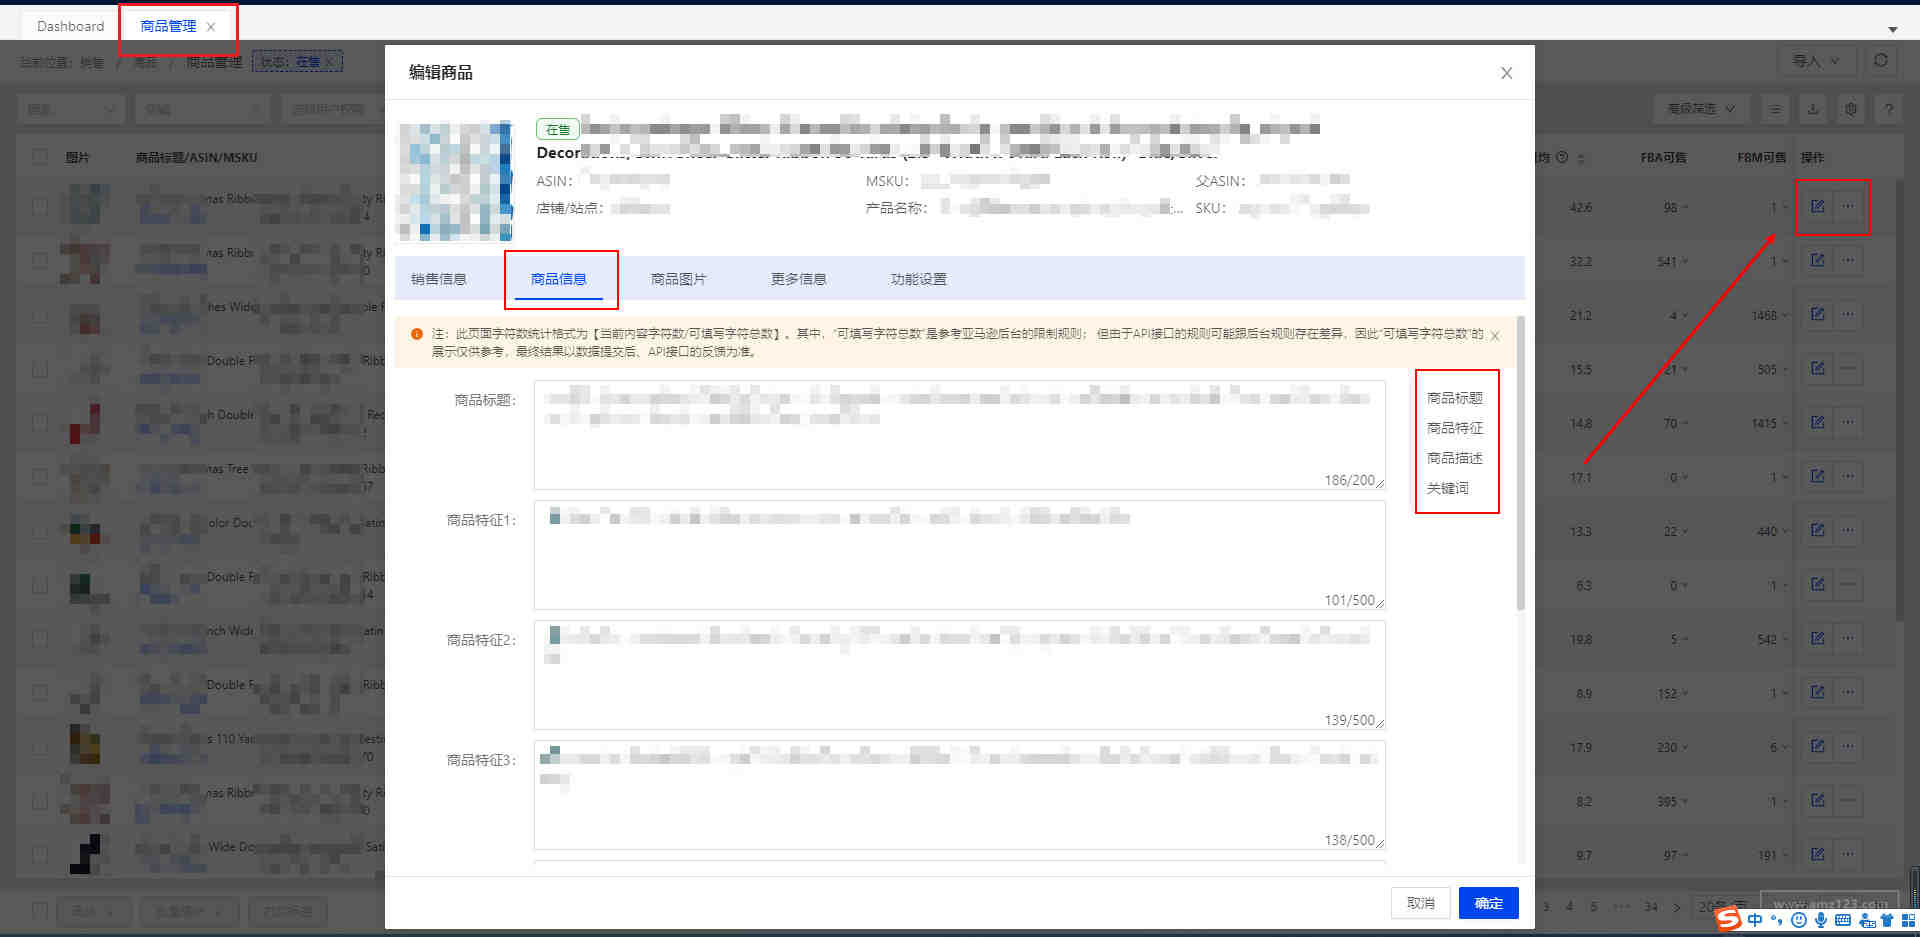The height and width of the screenshot is (937, 1920).
Task: Tick the checkbox in the bottom batch bar
Action: [x=40, y=911]
